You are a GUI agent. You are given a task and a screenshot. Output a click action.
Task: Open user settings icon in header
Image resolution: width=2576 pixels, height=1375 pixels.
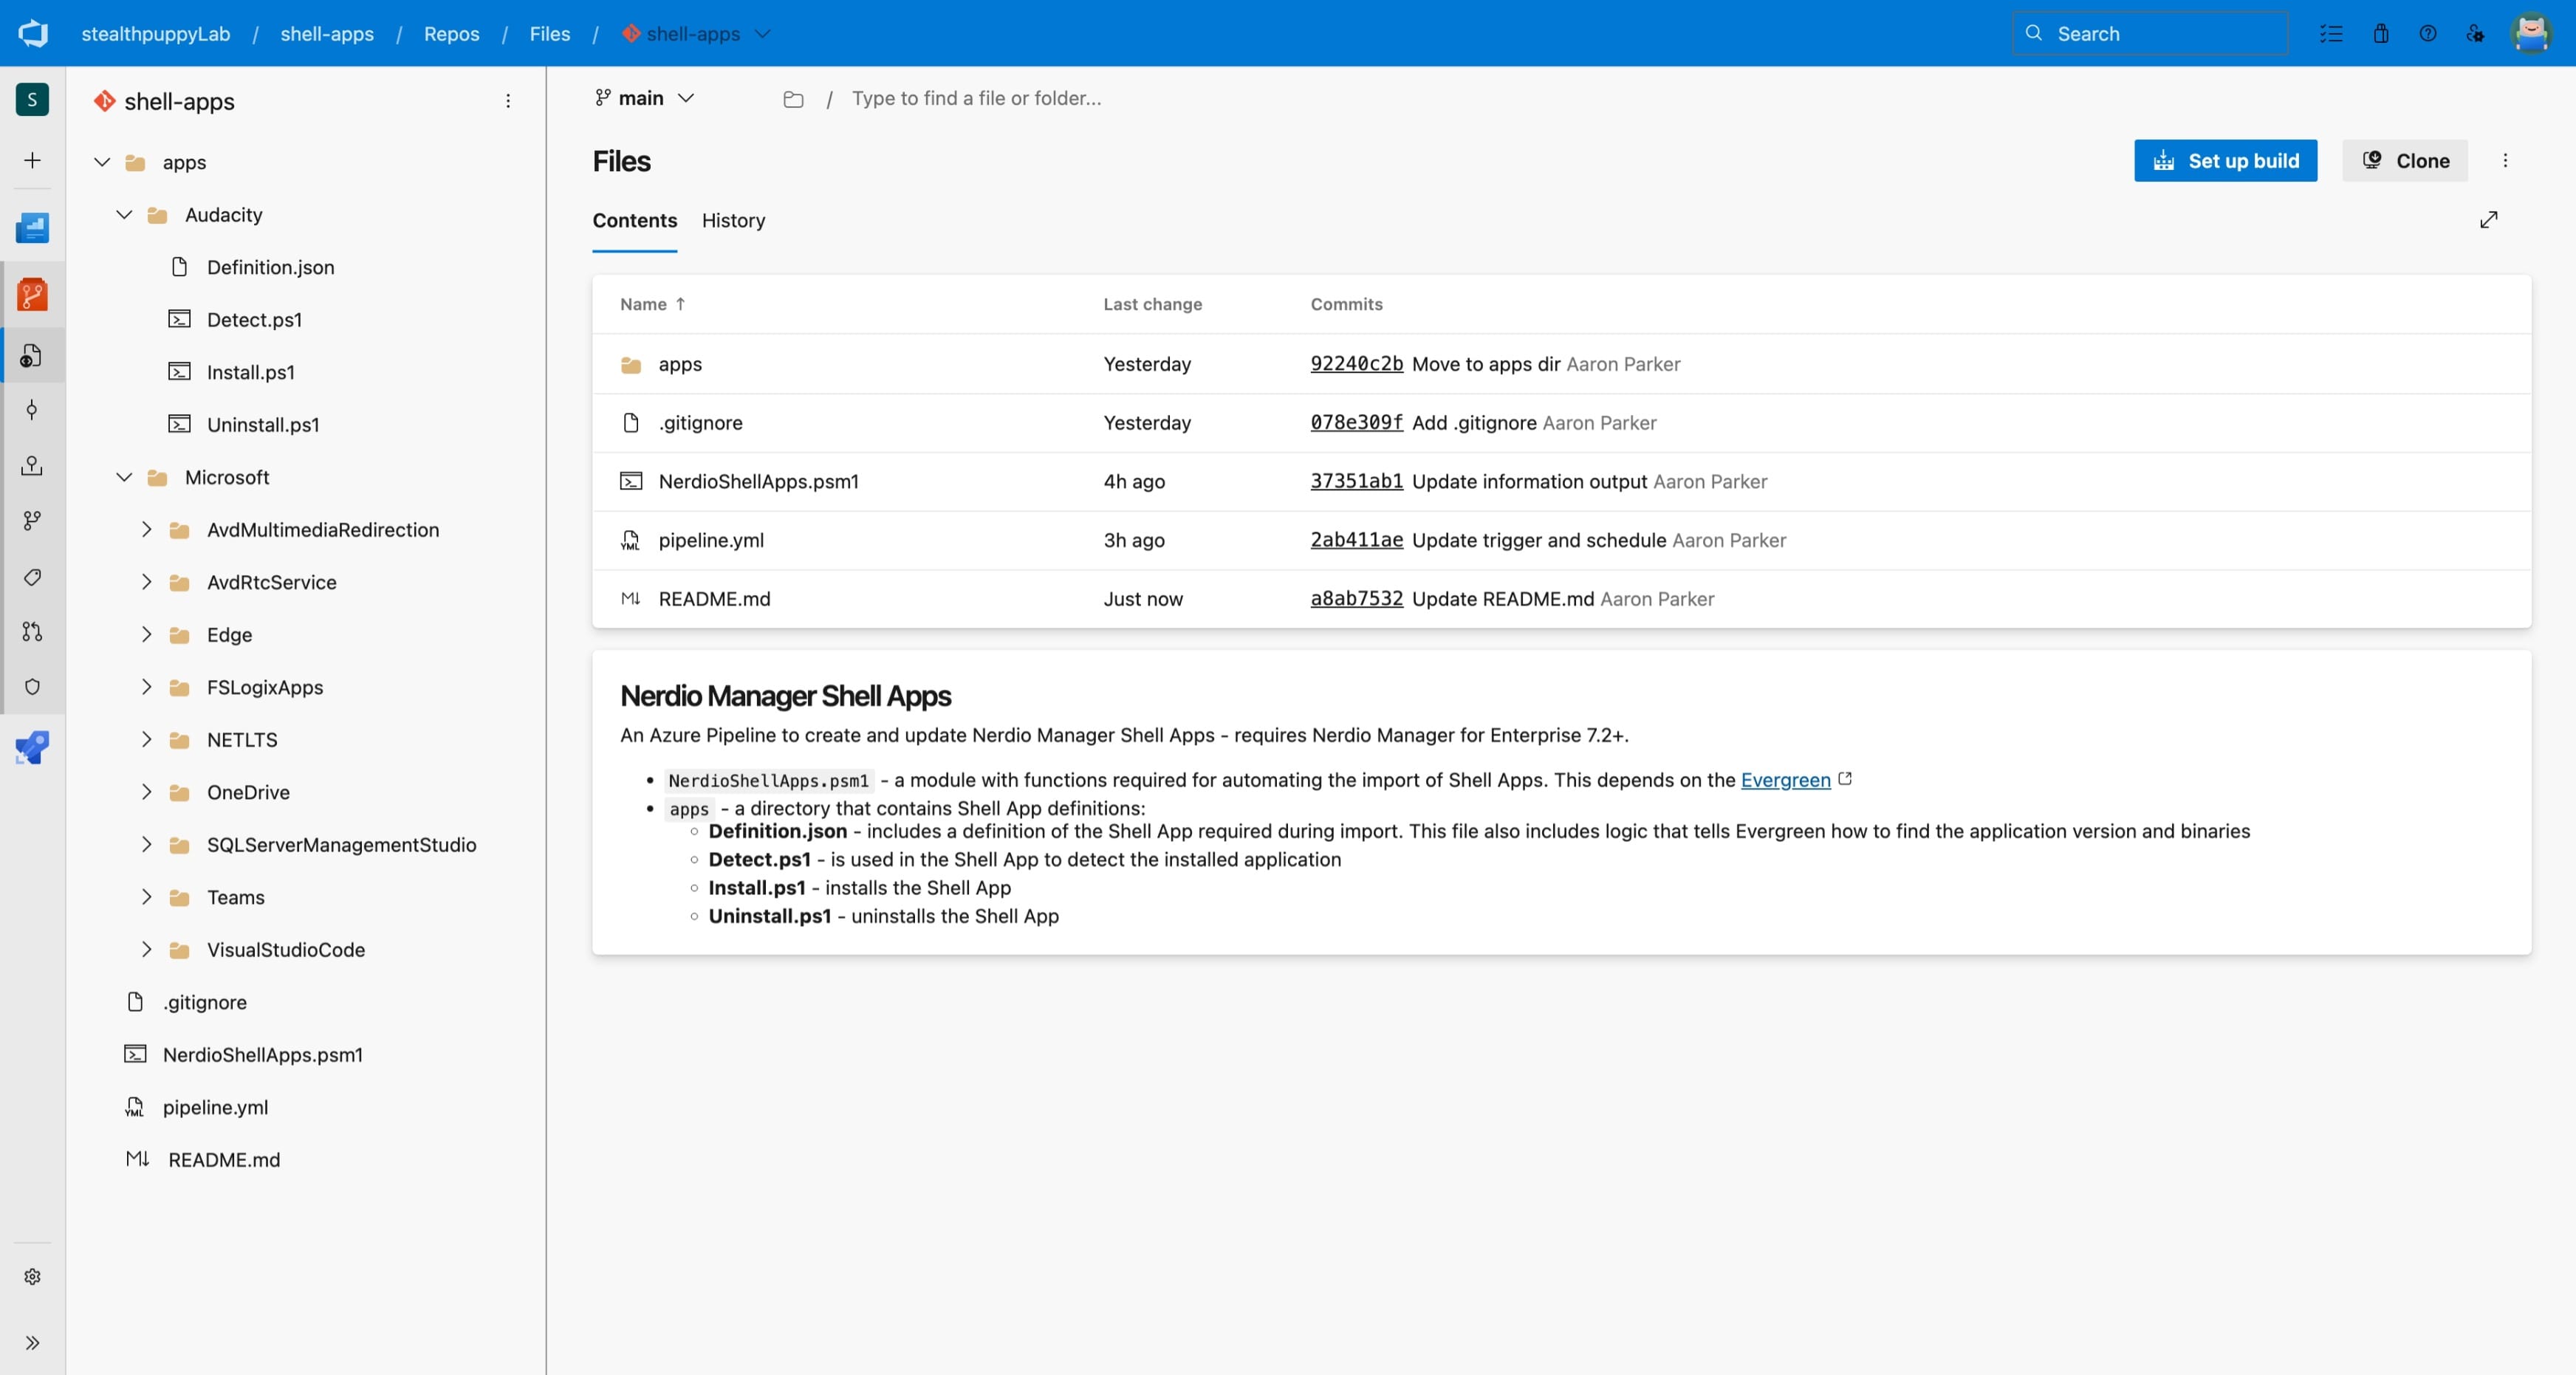tap(2475, 33)
